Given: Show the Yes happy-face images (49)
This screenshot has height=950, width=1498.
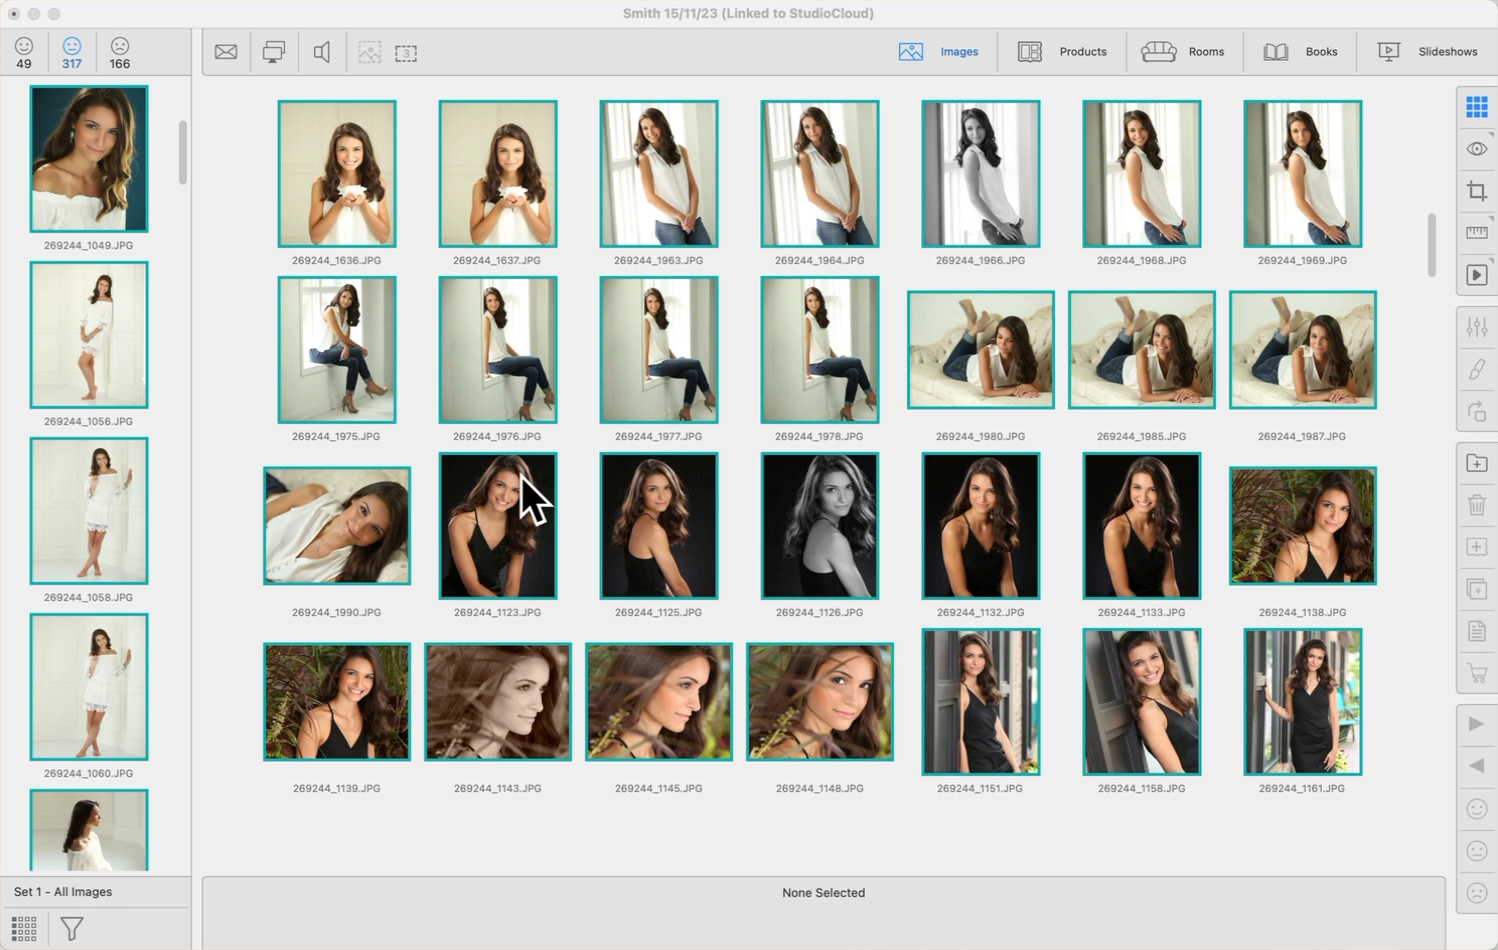Looking at the screenshot, I should (24, 53).
